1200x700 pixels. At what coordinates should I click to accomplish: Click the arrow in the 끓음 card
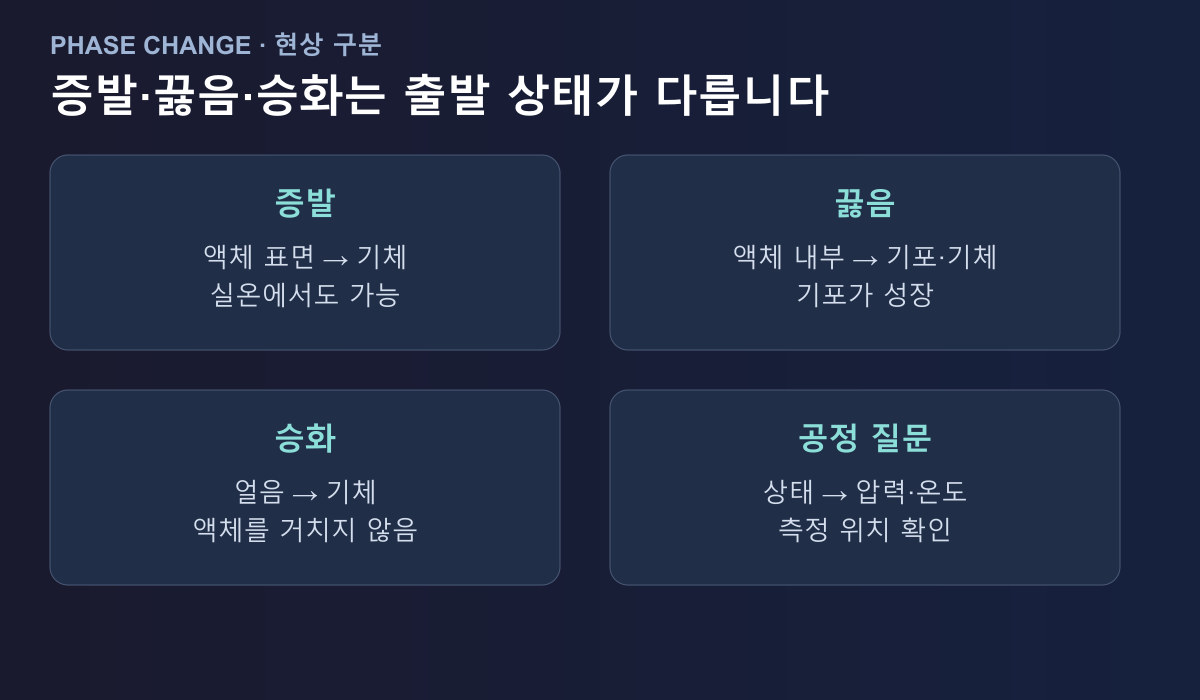click(x=866, y=259)
